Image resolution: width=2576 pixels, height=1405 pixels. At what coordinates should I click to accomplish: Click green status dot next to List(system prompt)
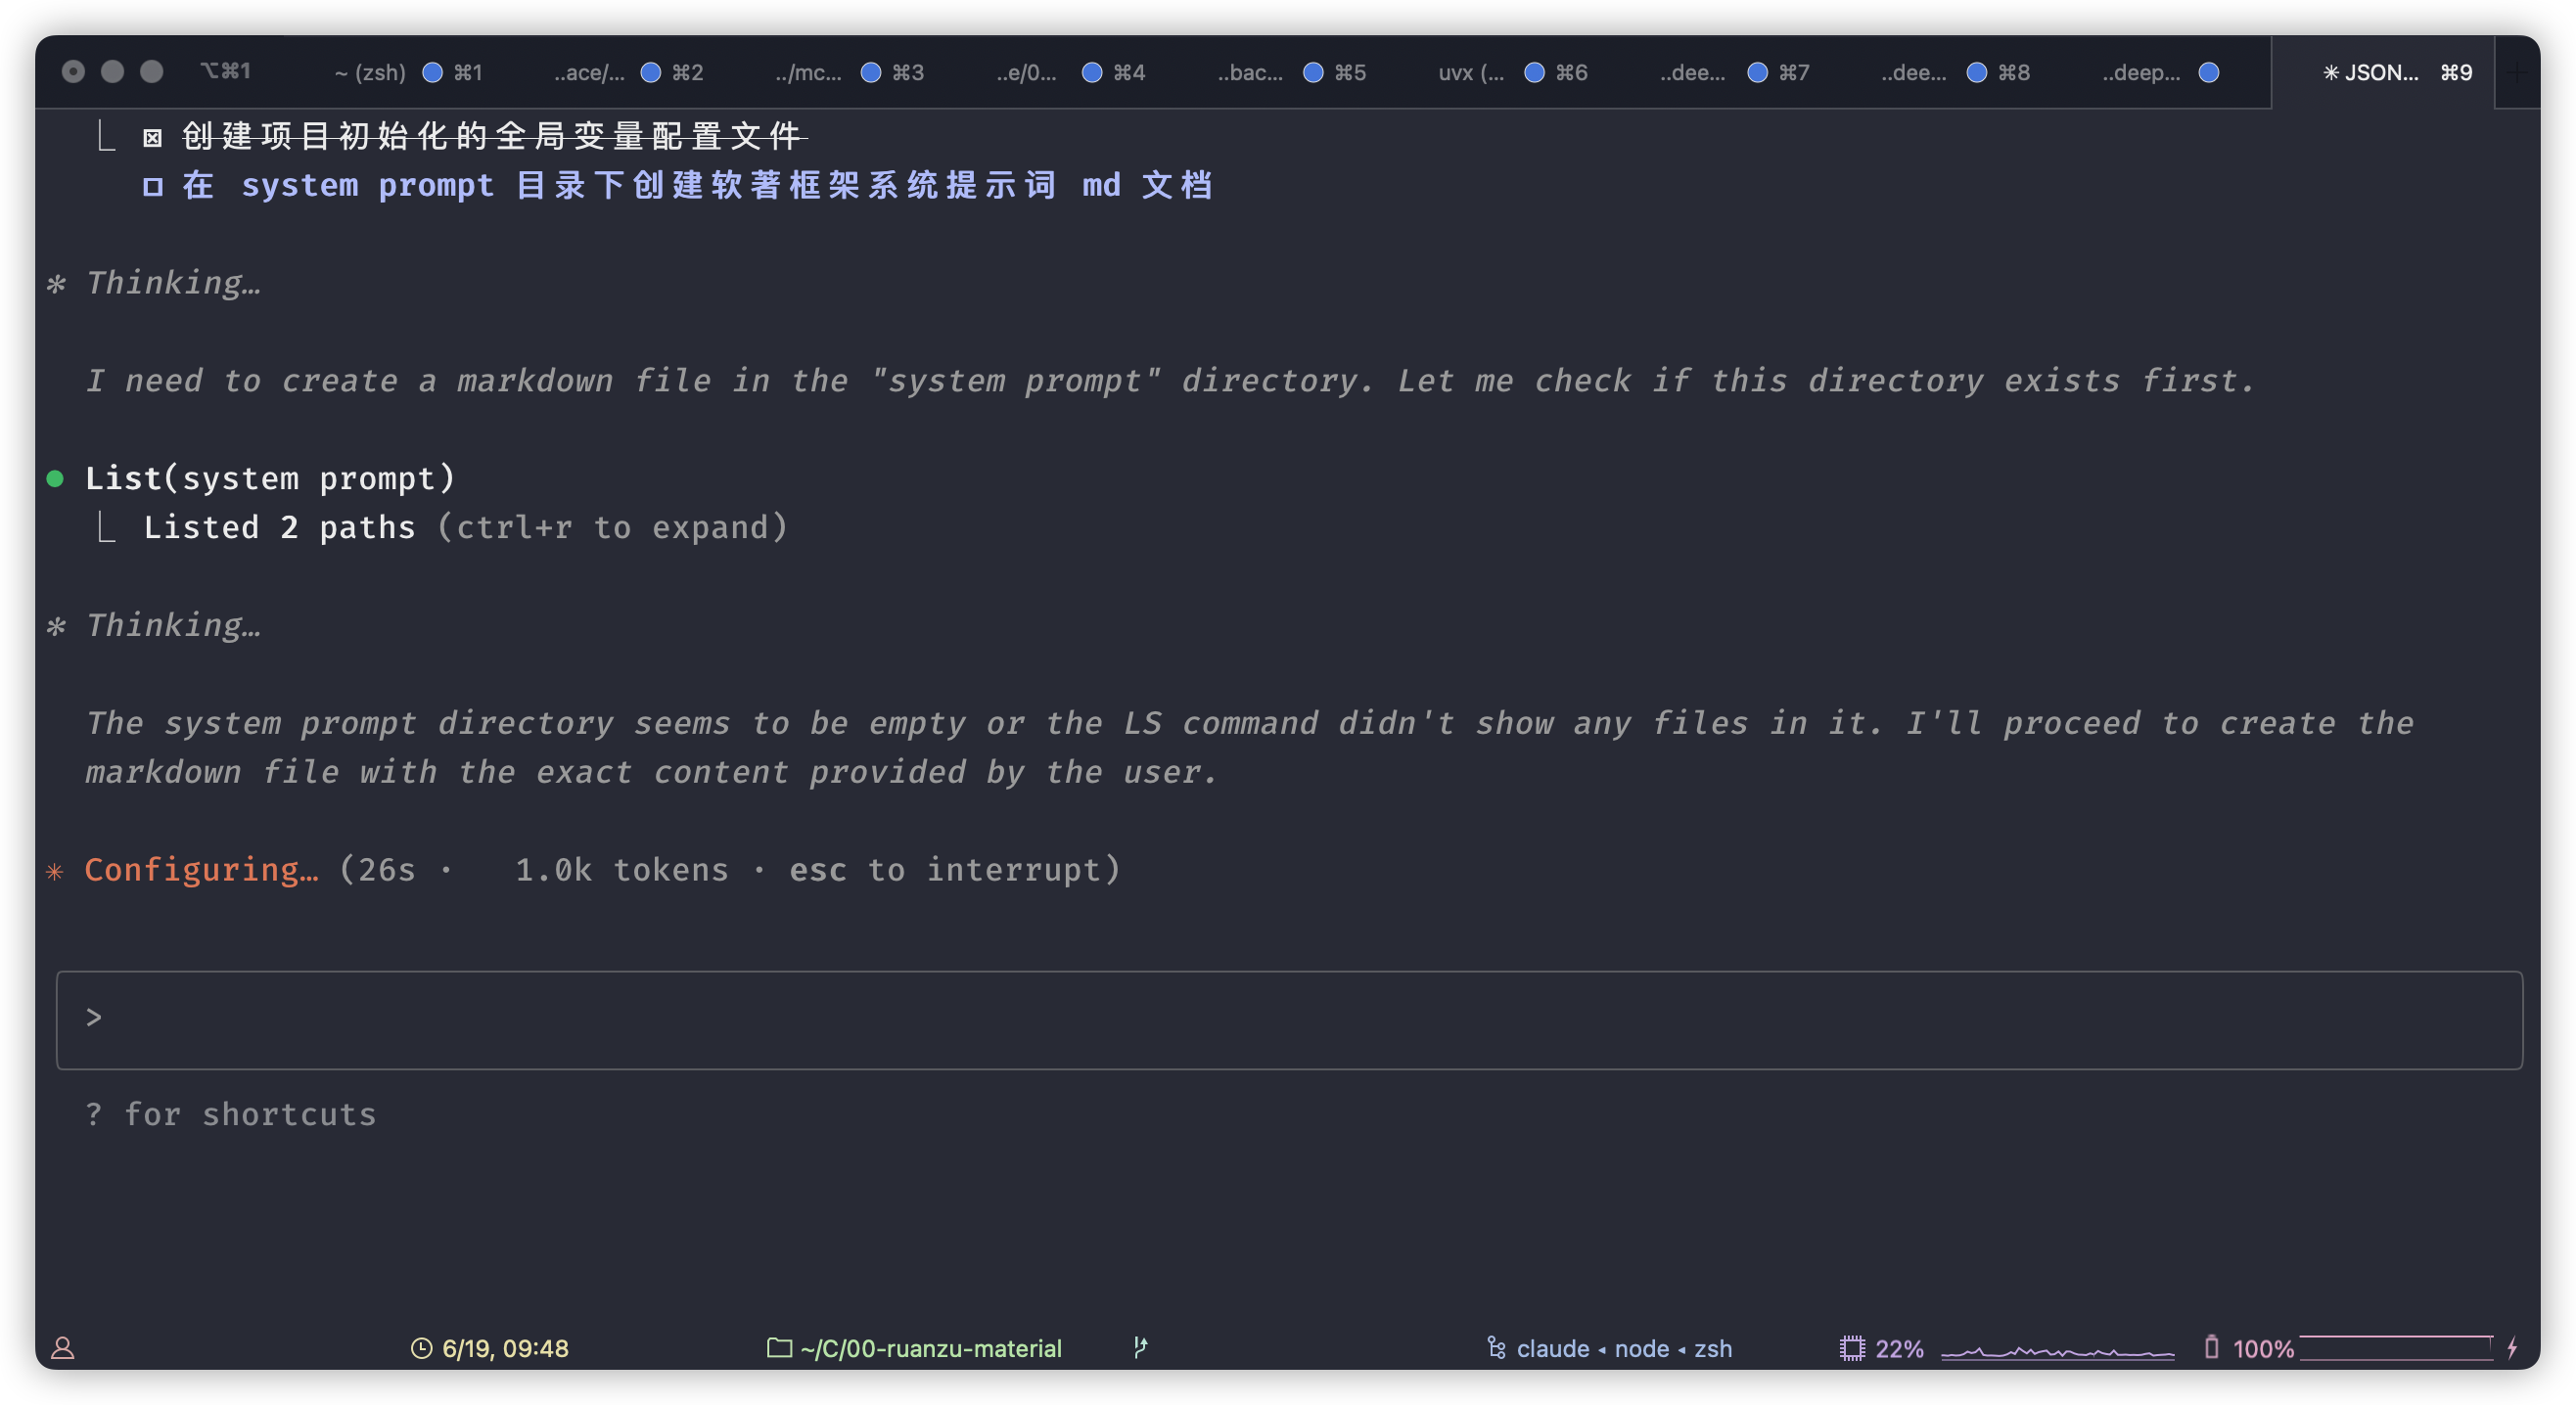point(56,479)
